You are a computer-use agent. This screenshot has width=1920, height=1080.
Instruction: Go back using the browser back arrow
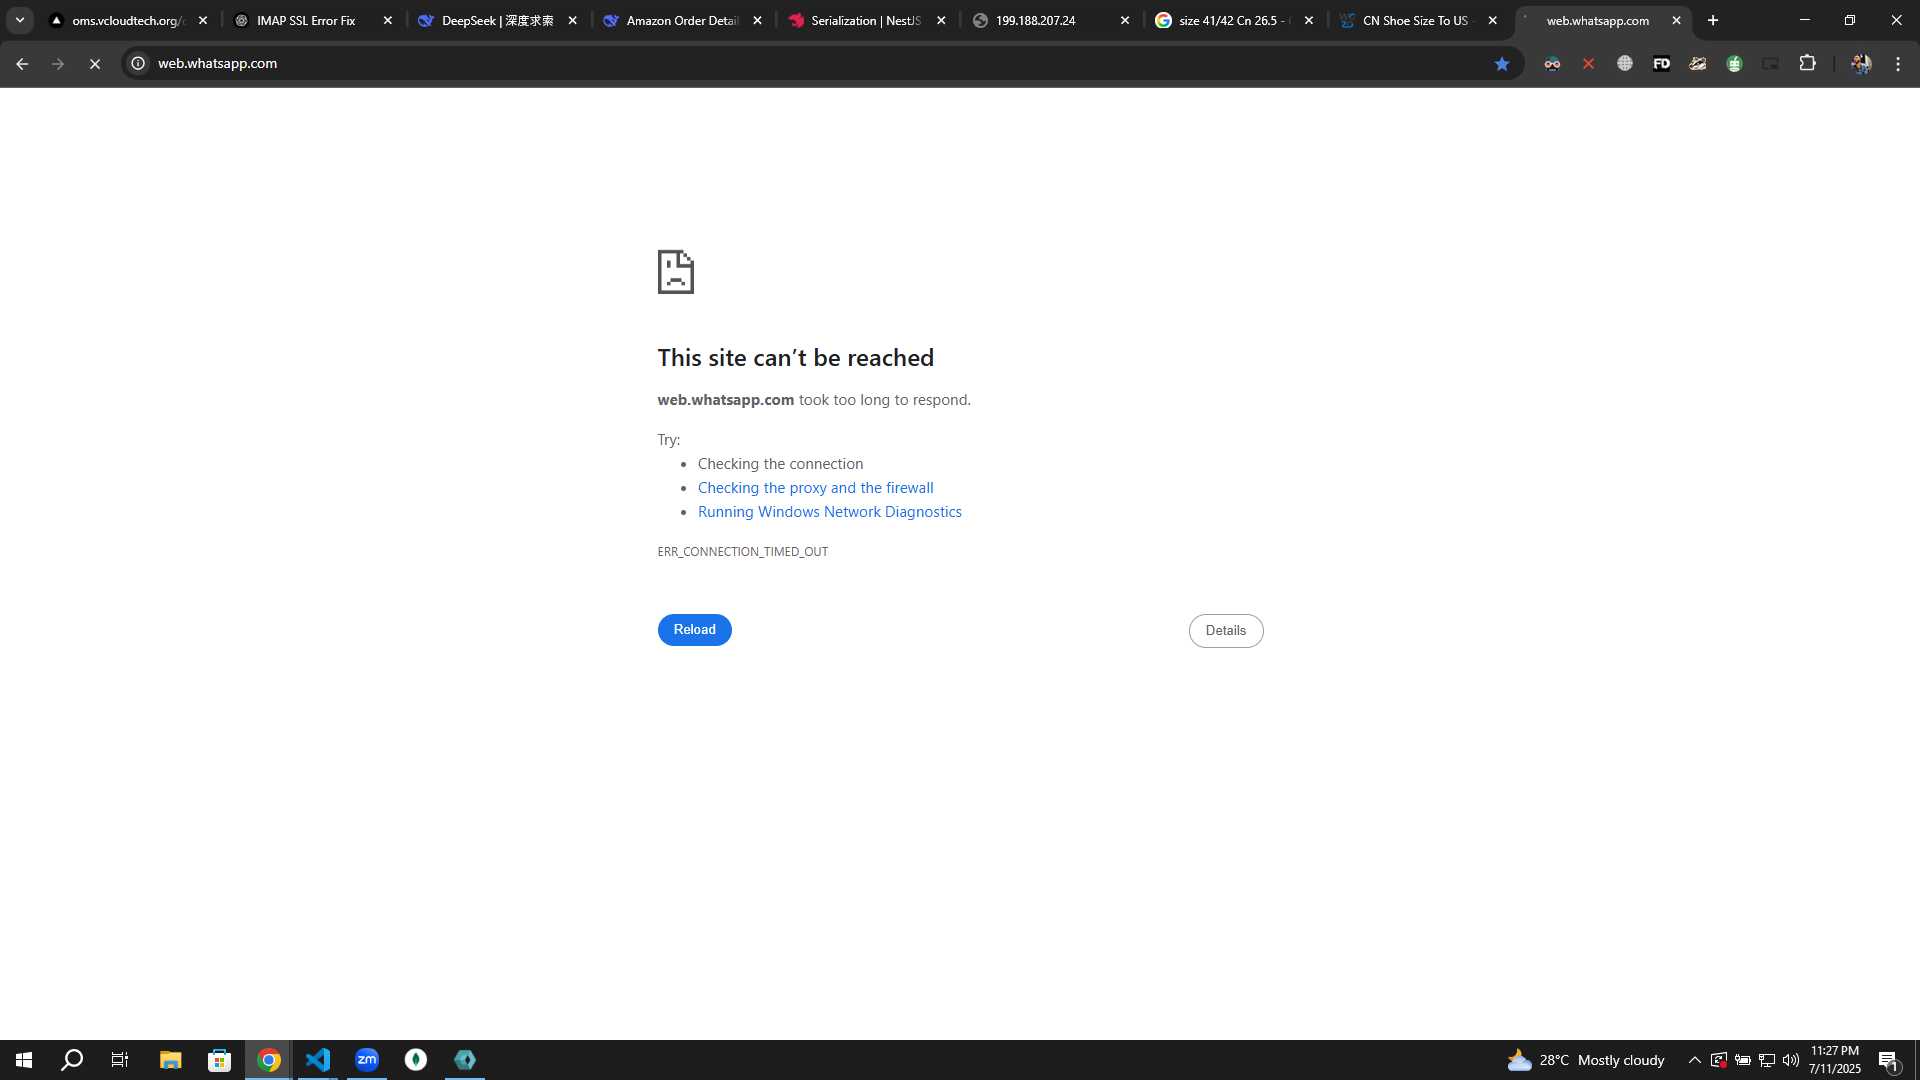click(x=22, y=64)
